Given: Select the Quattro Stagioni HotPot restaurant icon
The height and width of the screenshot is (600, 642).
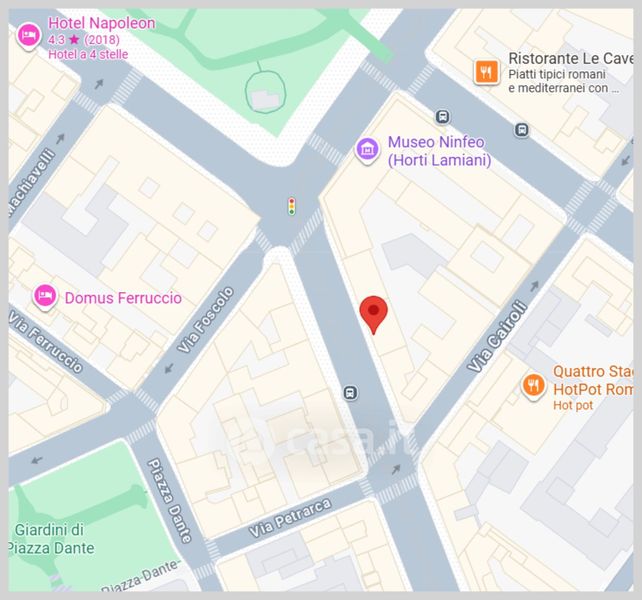Looking at the screenshot, I should 533,387.
